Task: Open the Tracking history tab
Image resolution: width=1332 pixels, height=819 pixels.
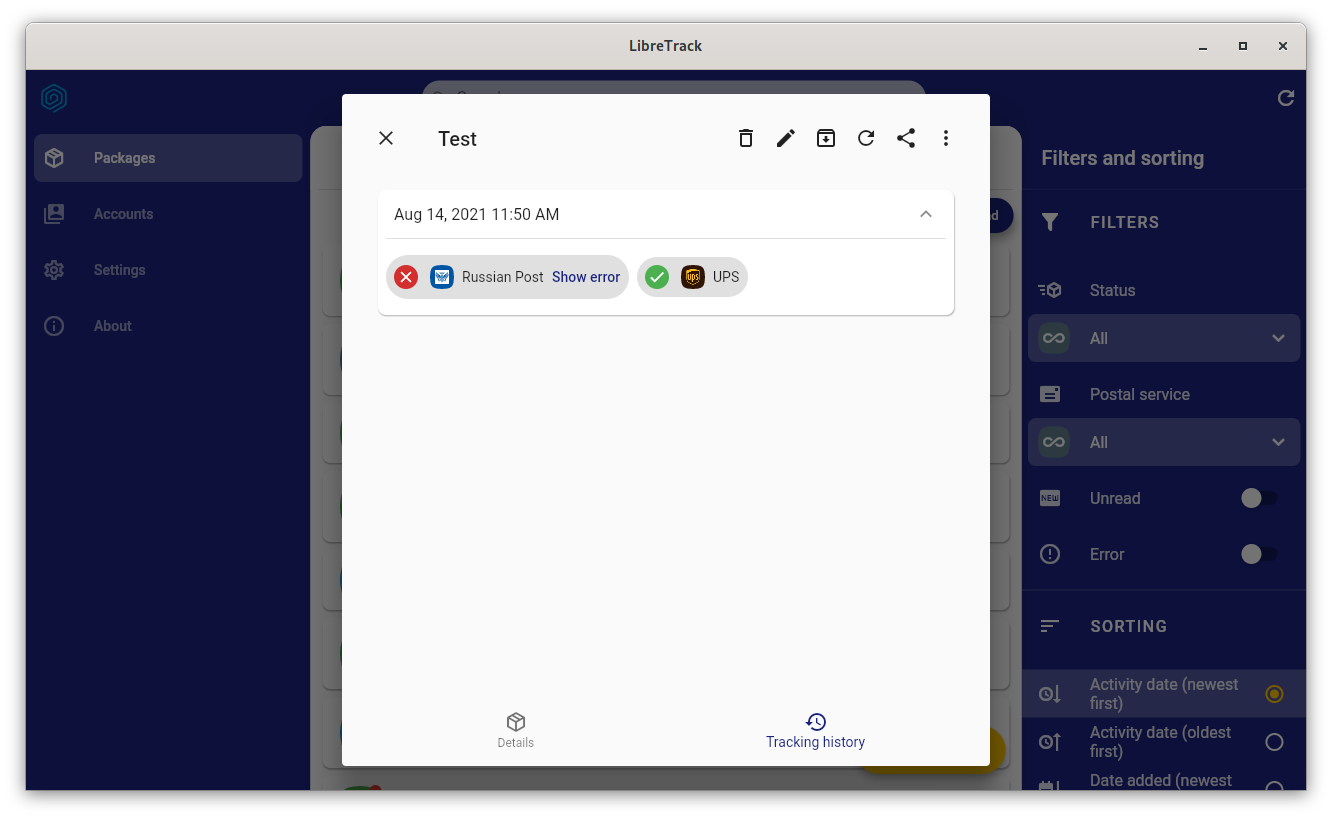Action: (x=816, y=731)
